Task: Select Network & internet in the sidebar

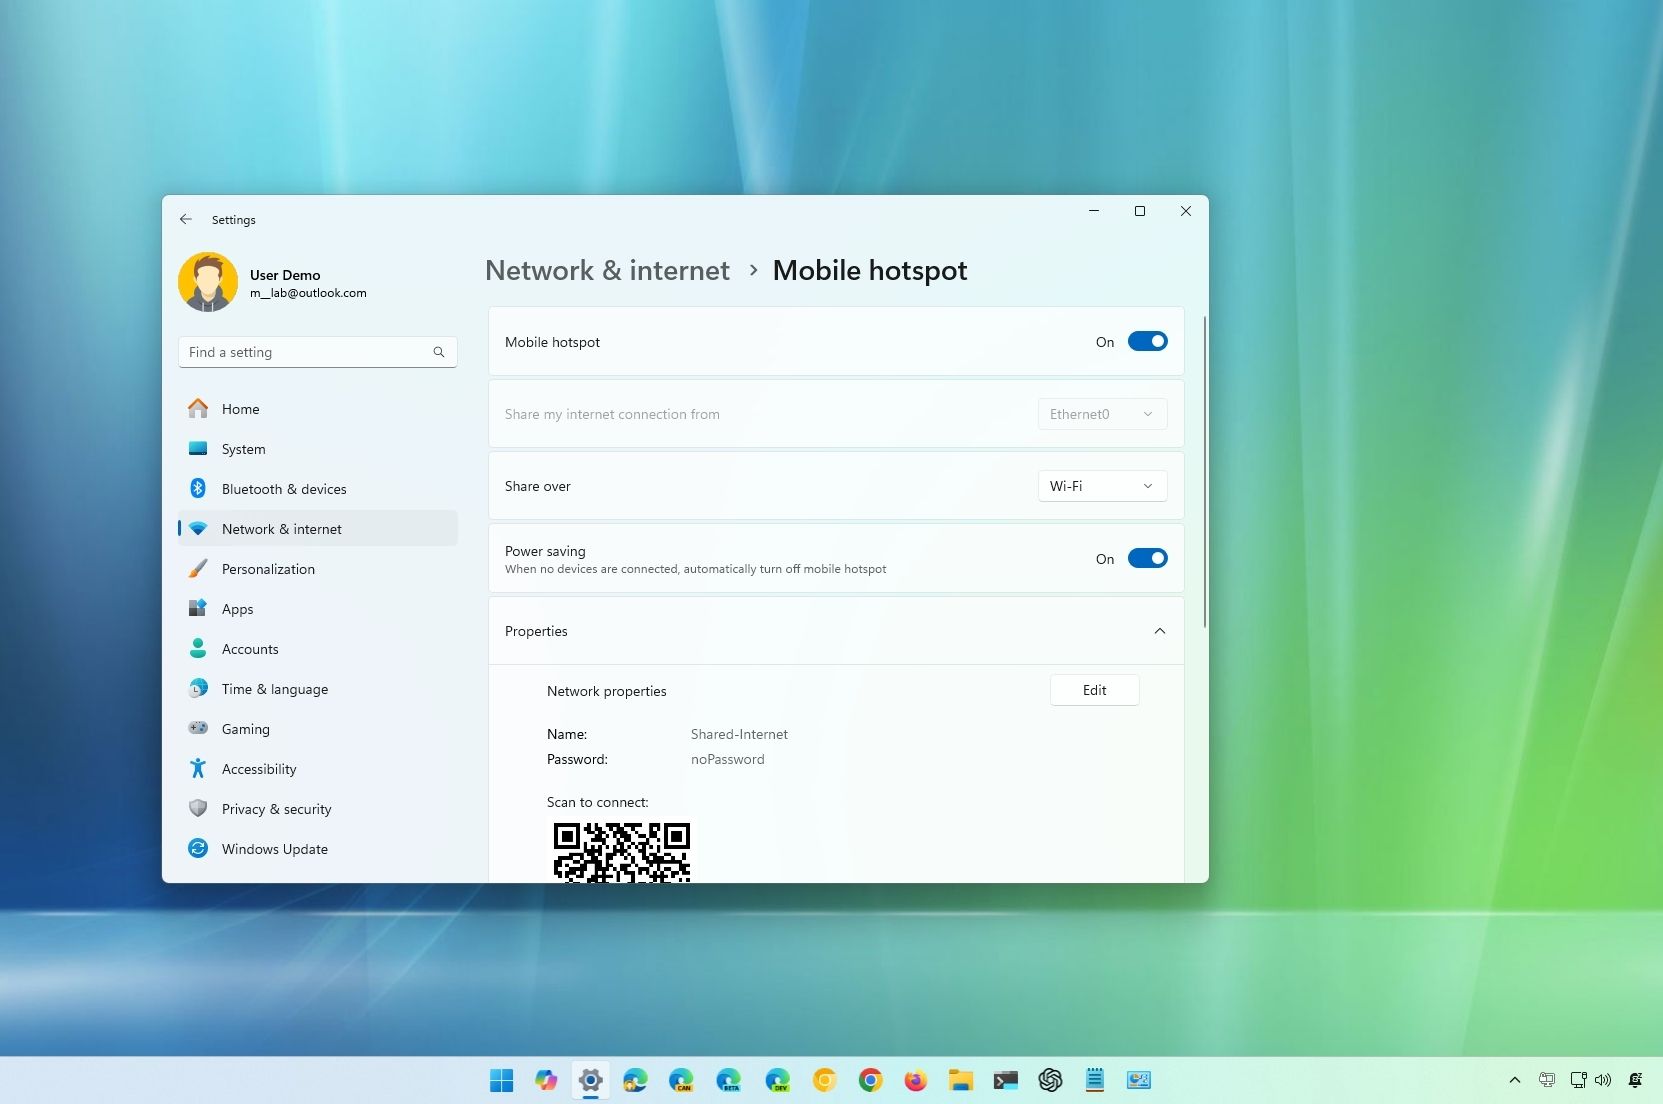Action: pos(318,528)
